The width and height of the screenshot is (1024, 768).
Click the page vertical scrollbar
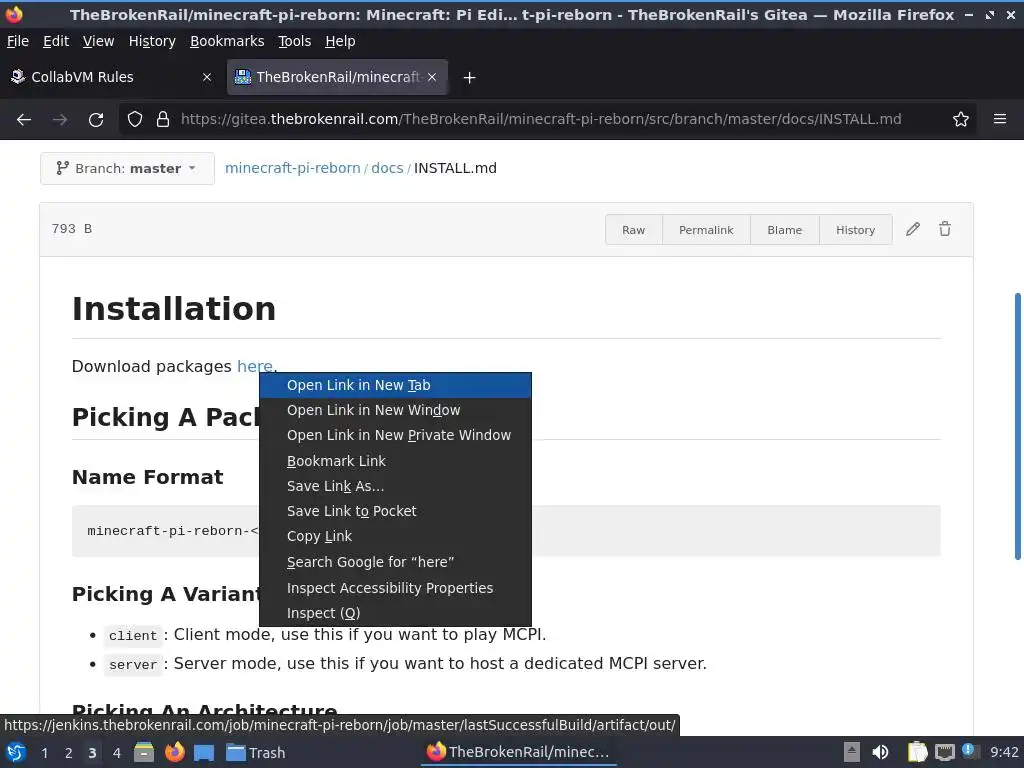point(1017,426)
